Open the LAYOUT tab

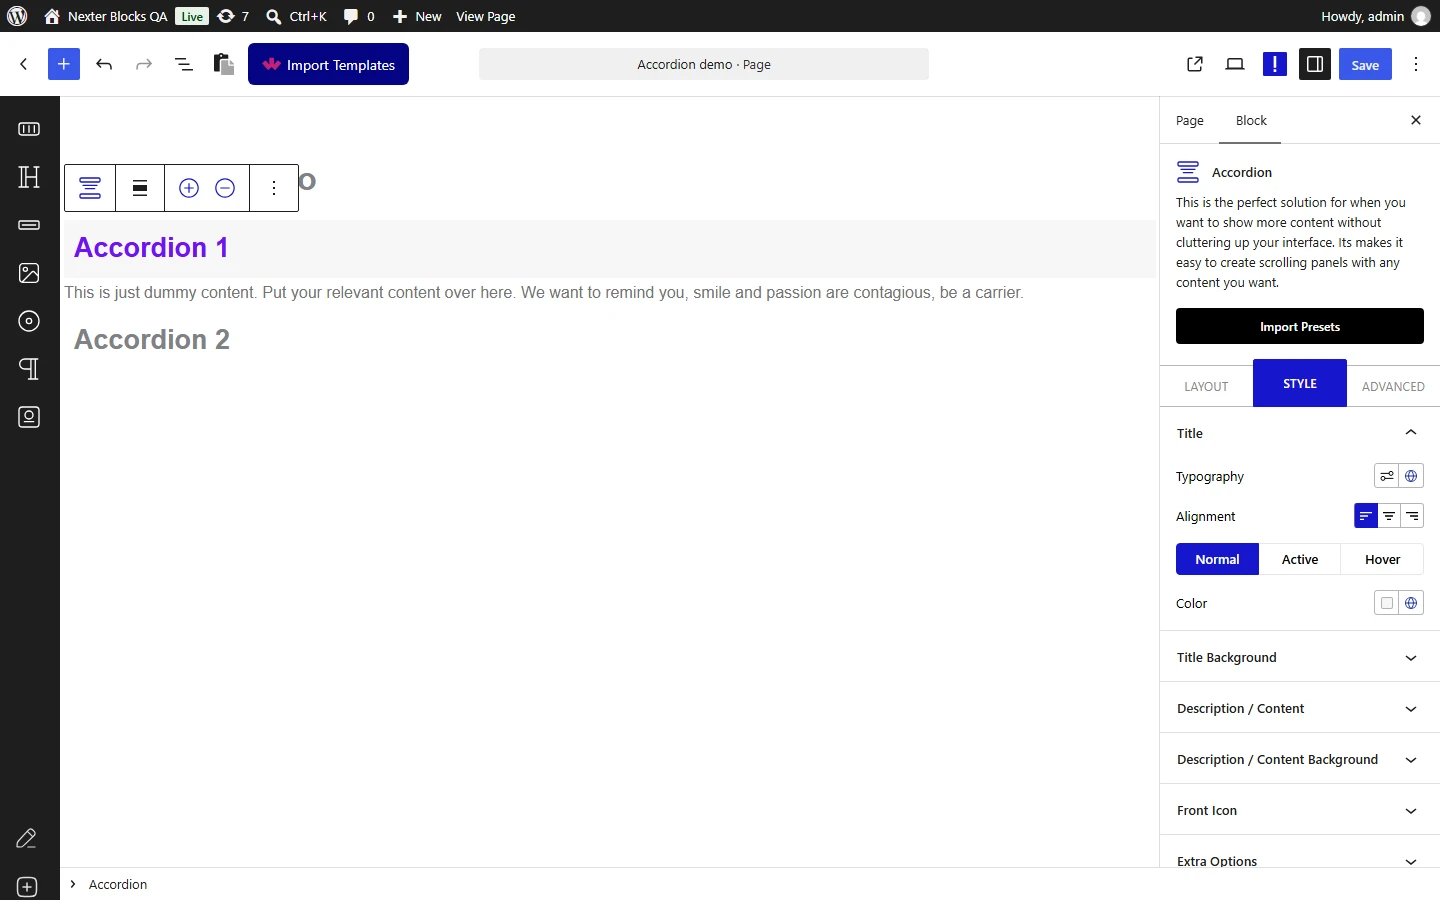1206,386
